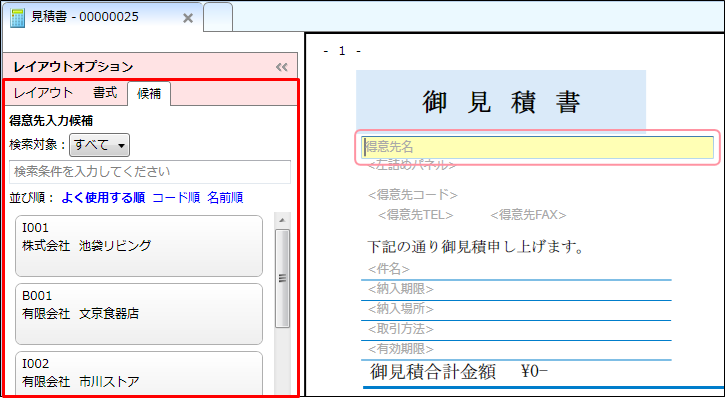The height and width of the screenshot is (398, 725).
Task: Choose customer B001 有限会社 文京食器店
Action: point(139,314)
